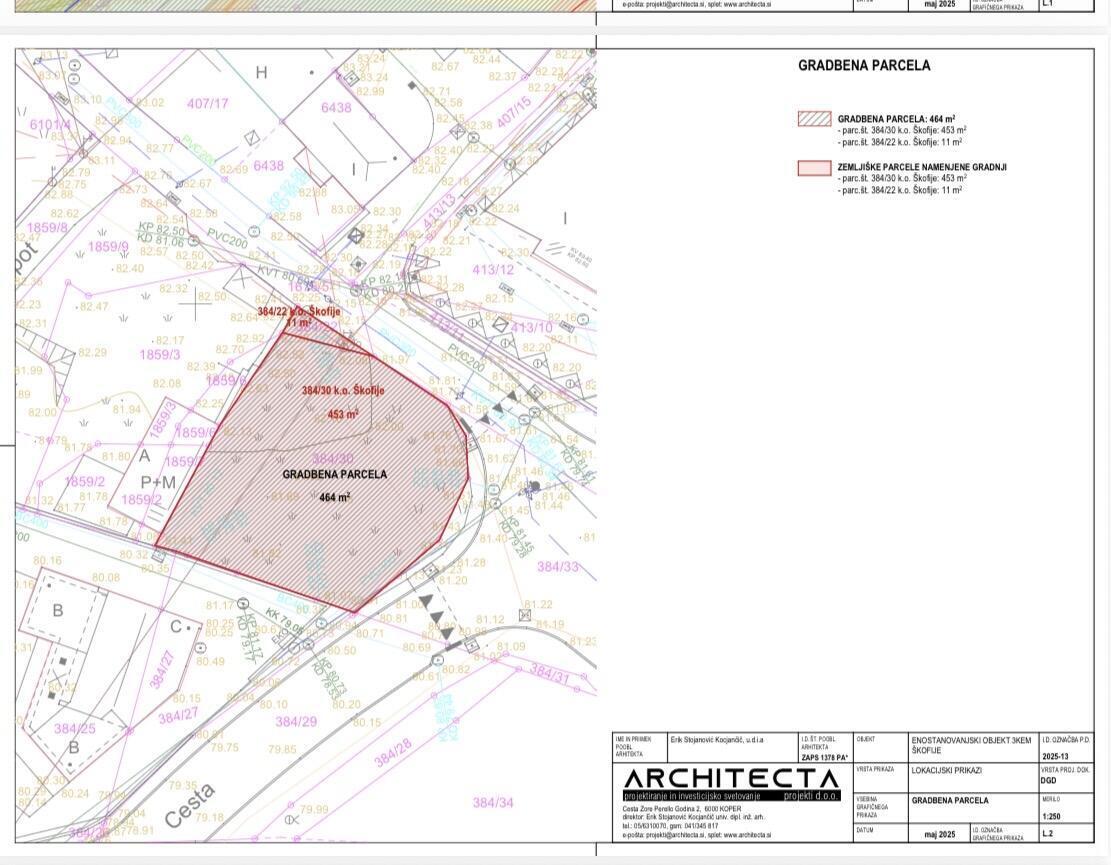The height and width of the screenshot is (865, 1111).
Task: Click the parcel label 384/34
Action: (492, 802)
